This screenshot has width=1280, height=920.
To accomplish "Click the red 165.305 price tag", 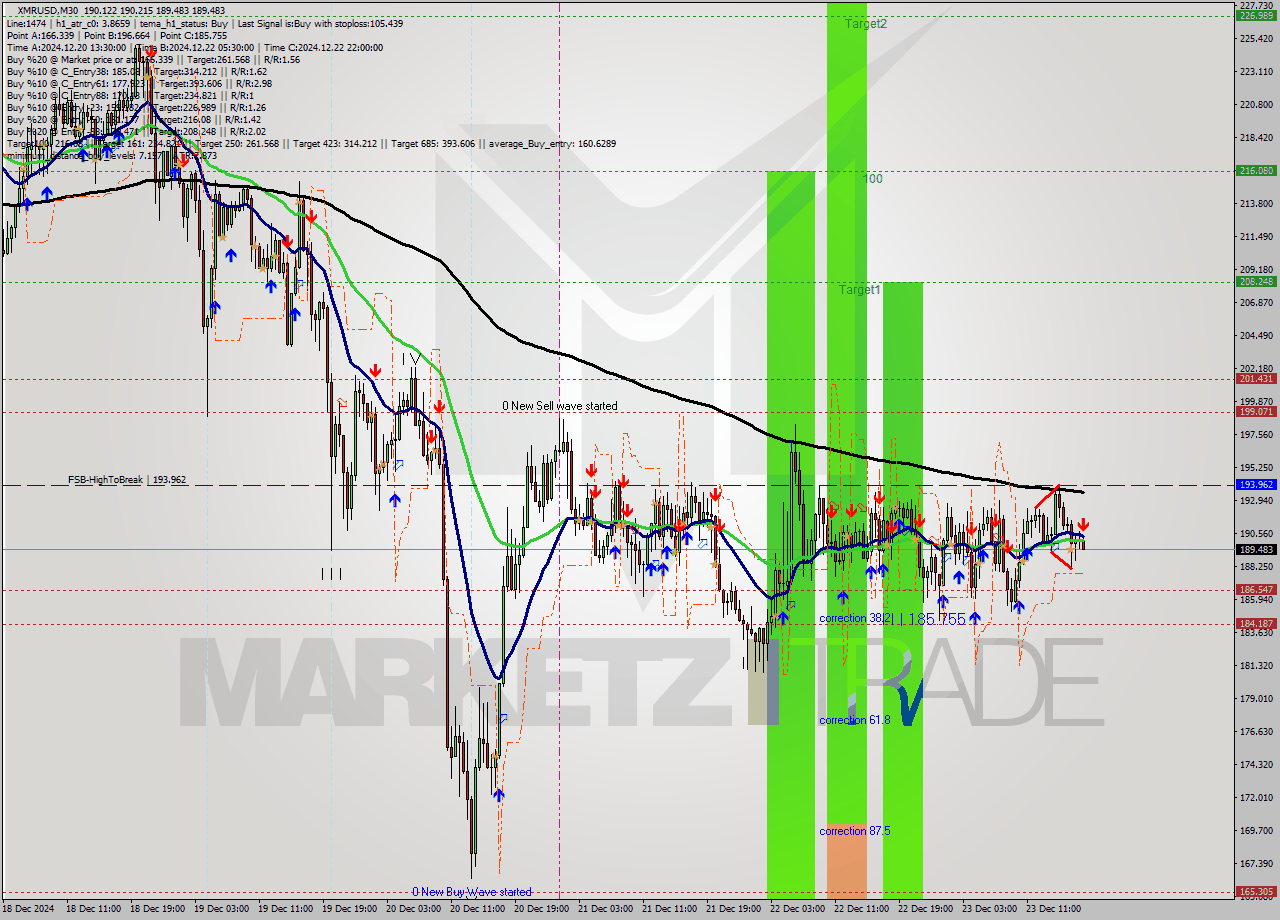I will click(1256, 891).
